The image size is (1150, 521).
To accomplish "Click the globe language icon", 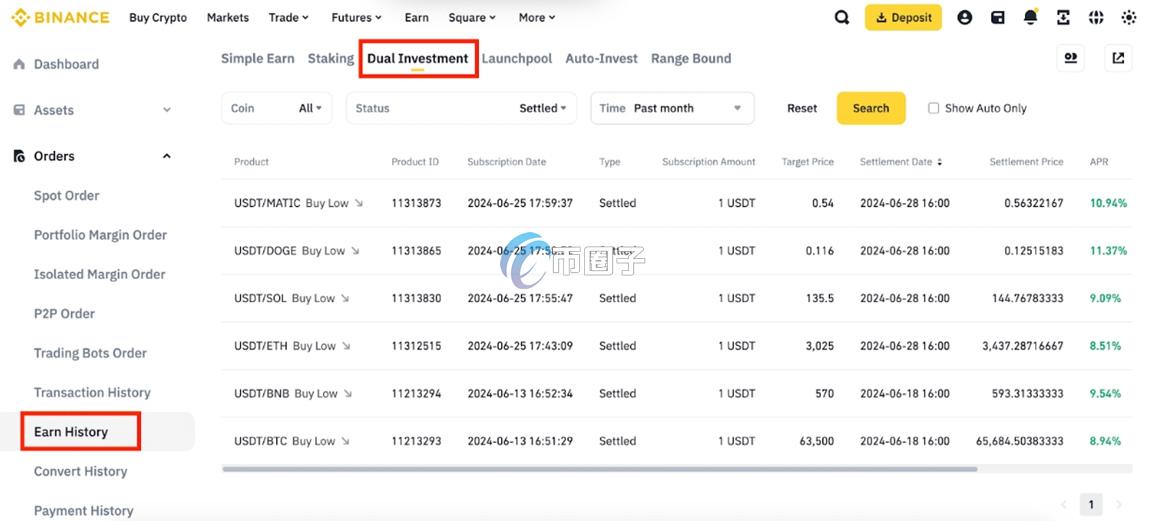I will (x=1096, y=18).
